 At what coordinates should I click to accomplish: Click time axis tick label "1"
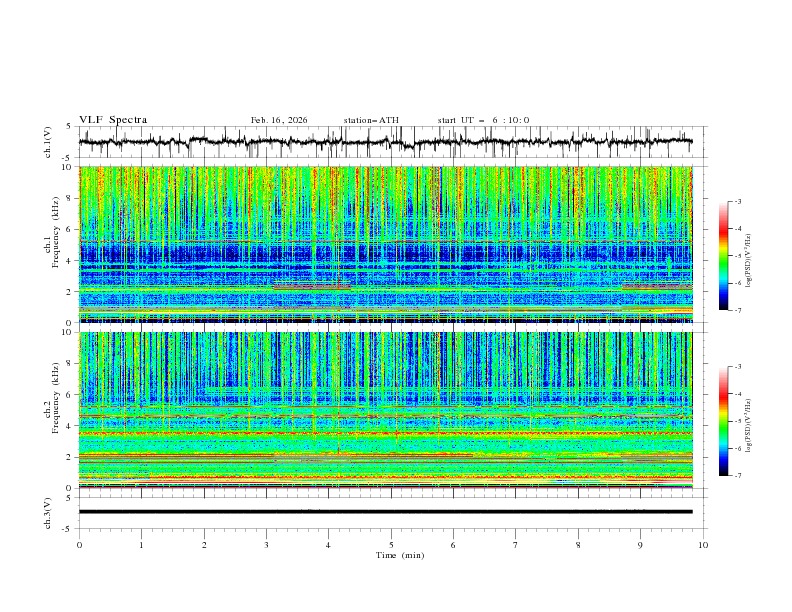141,545
